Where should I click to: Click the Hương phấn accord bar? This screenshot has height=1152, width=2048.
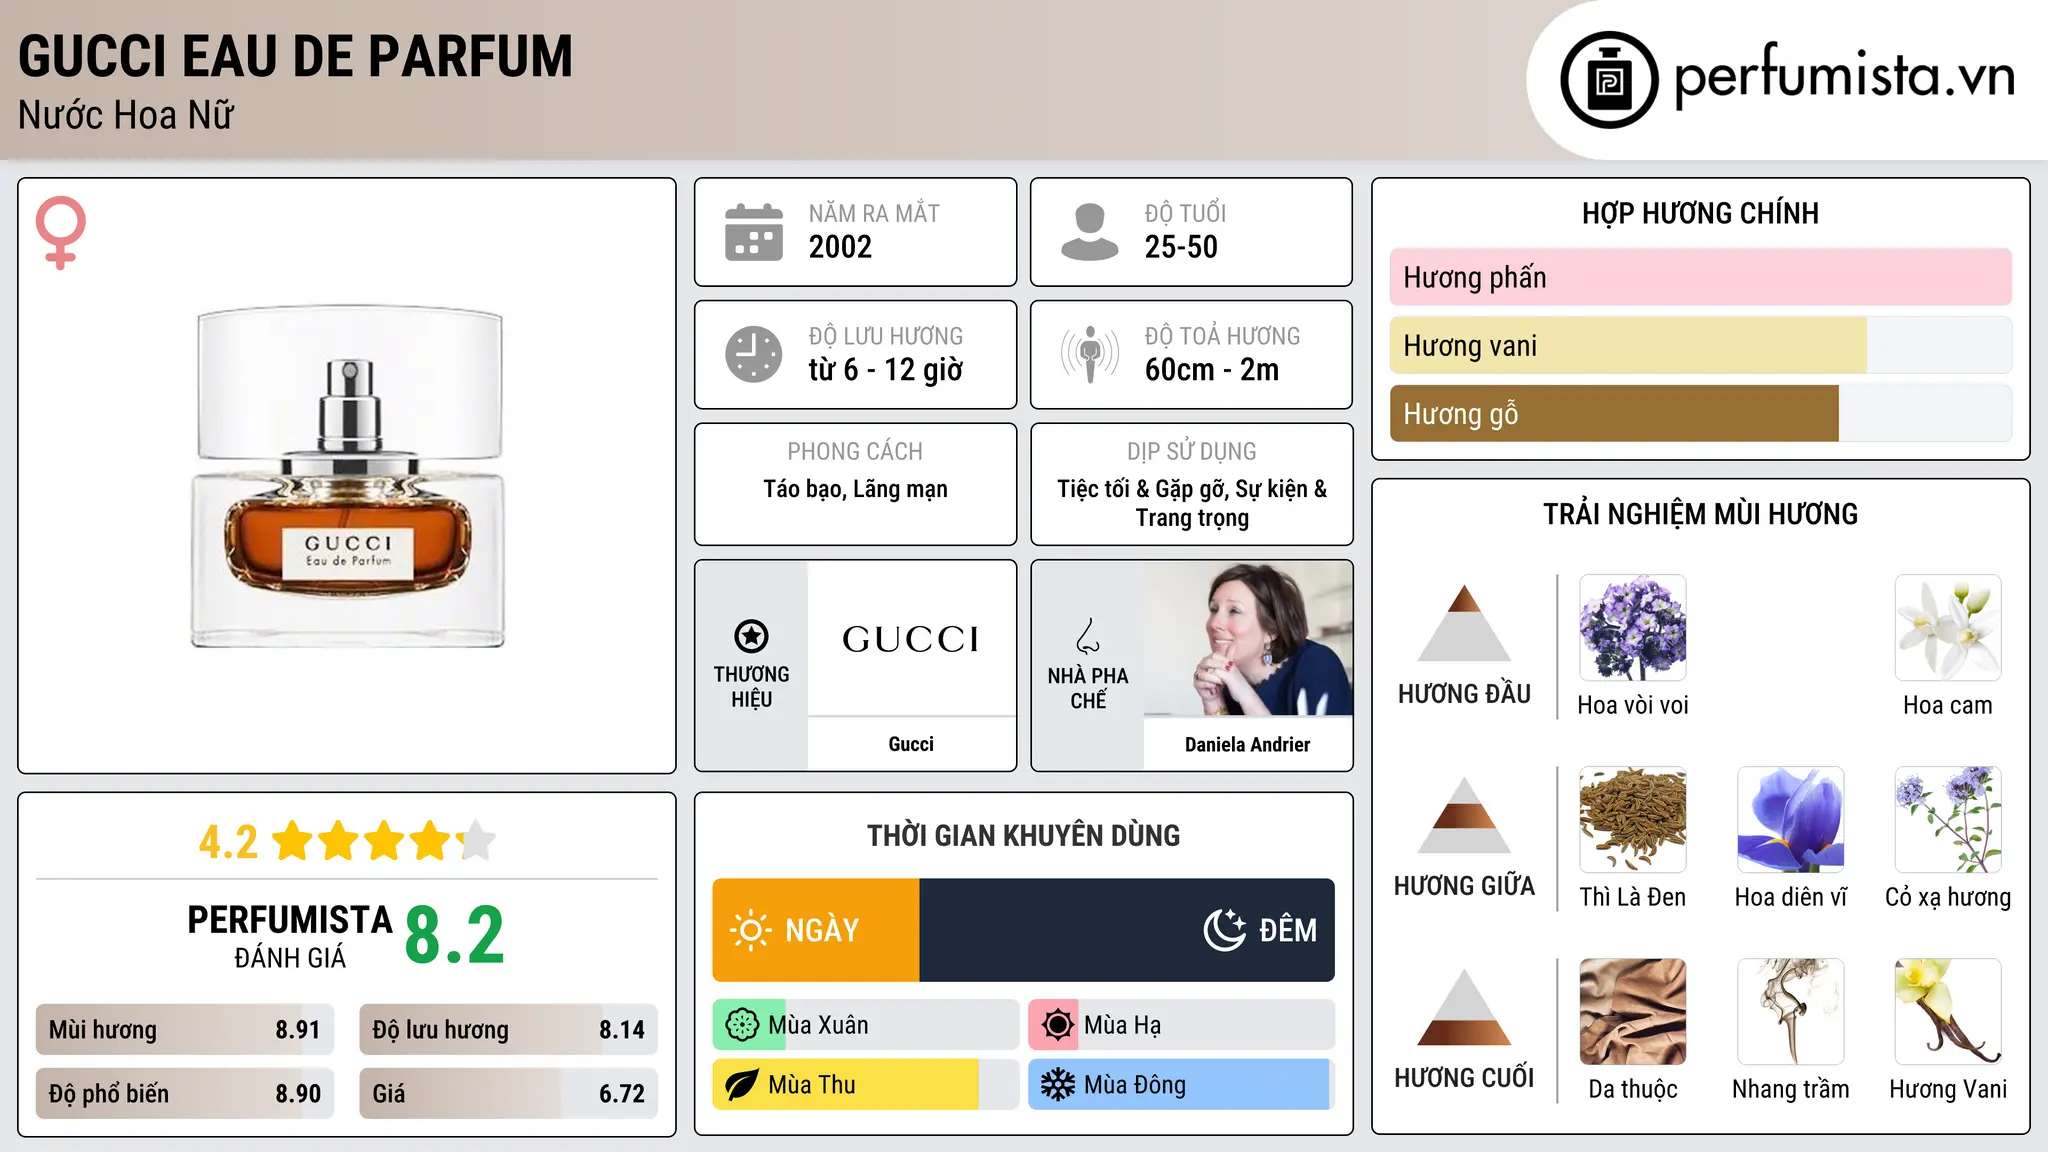coord(1701,277)
